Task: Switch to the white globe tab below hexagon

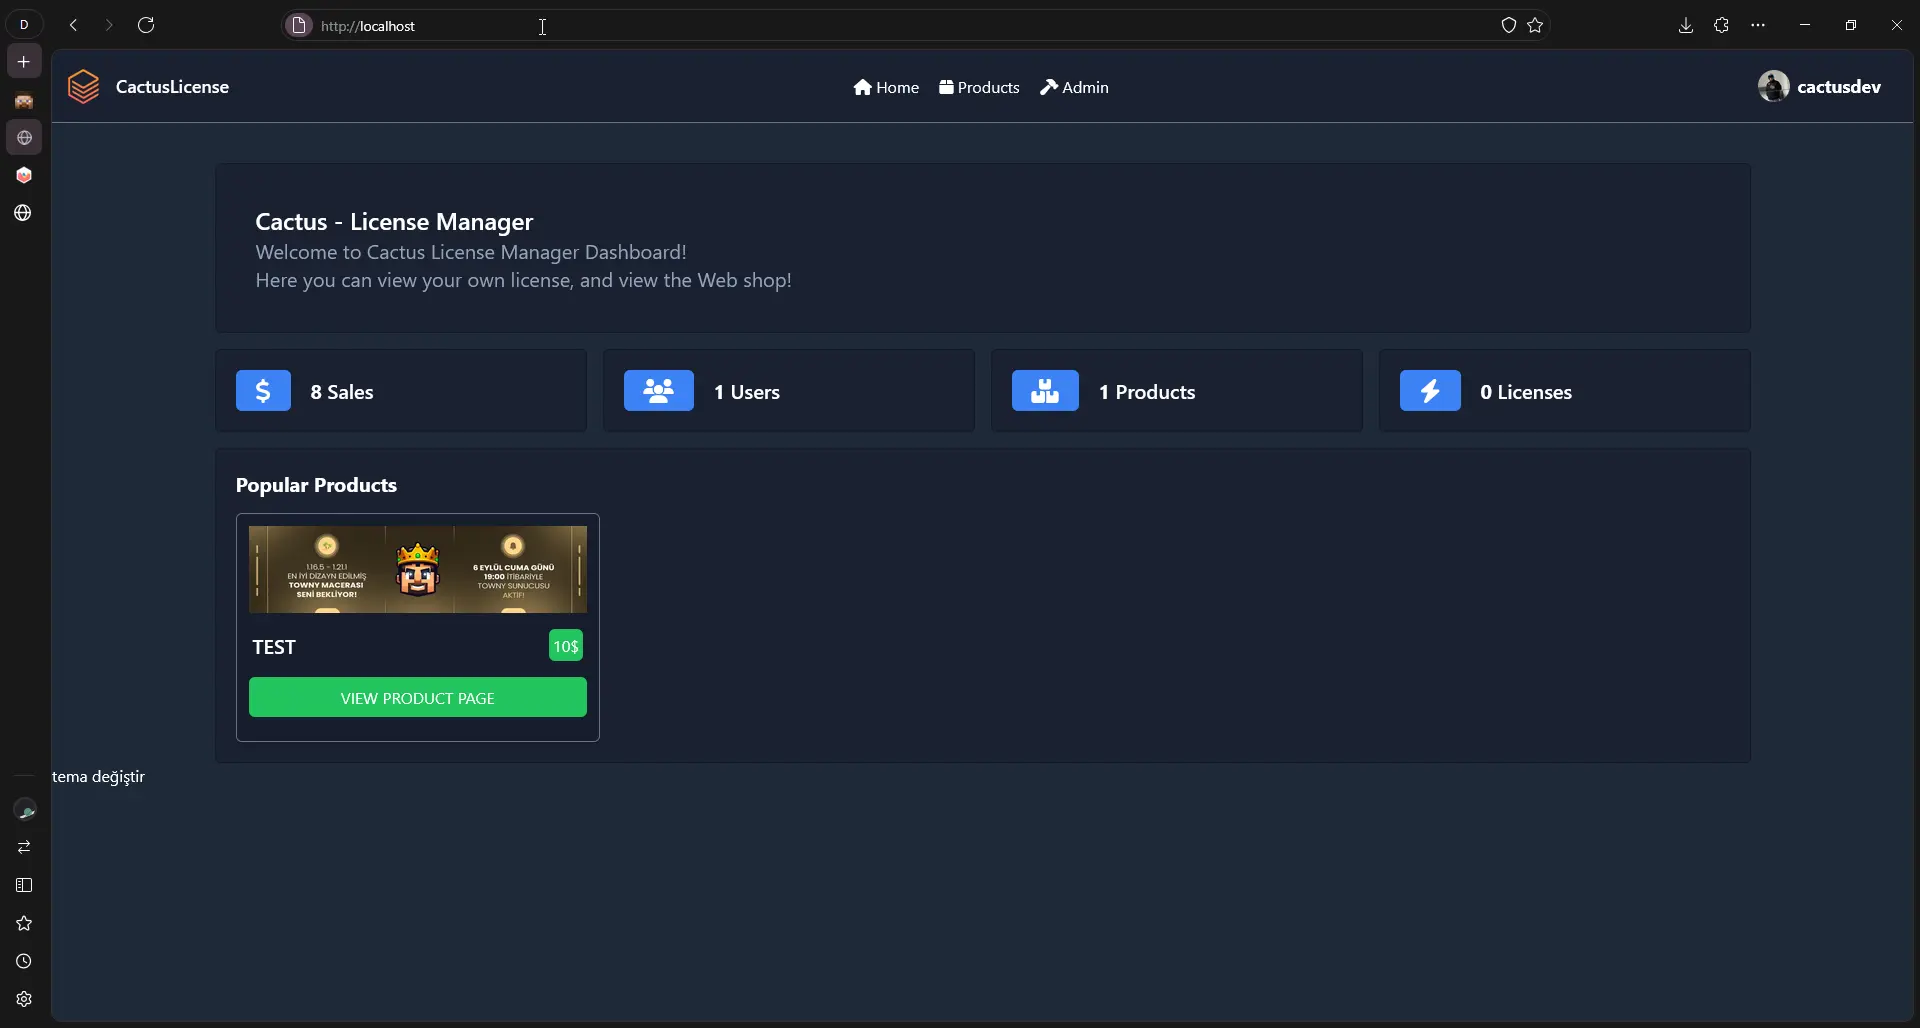Action: [24, 213]
